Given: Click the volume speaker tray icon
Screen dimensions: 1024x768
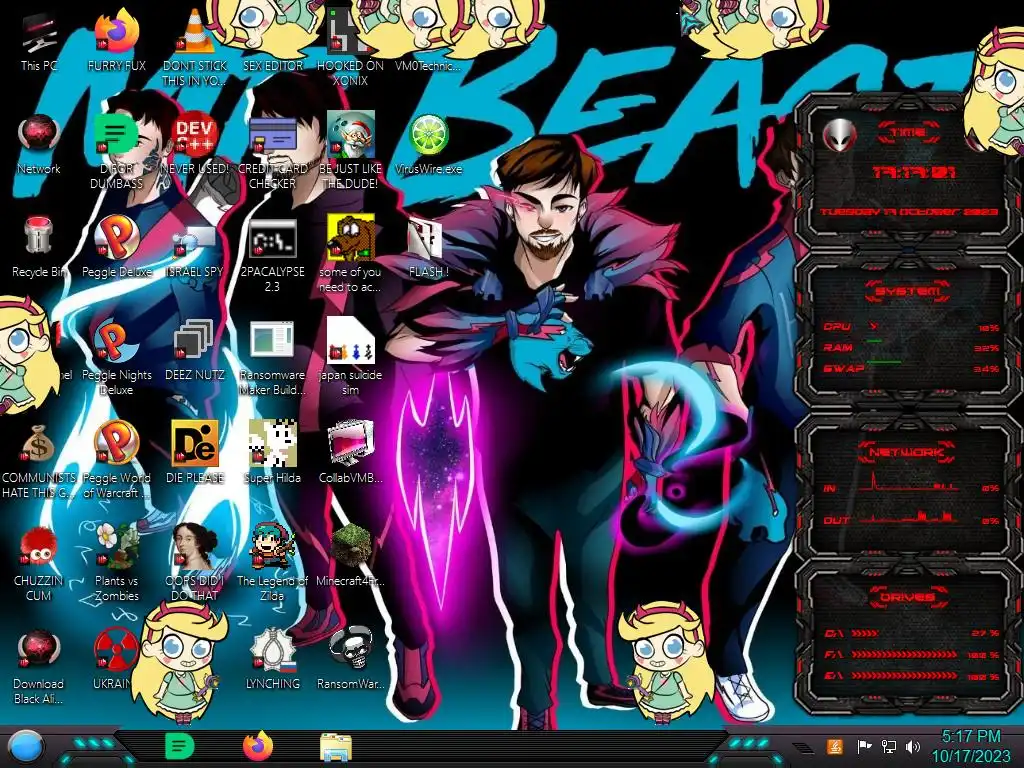Looking at the screenshot, I should (x=913, y=746).
